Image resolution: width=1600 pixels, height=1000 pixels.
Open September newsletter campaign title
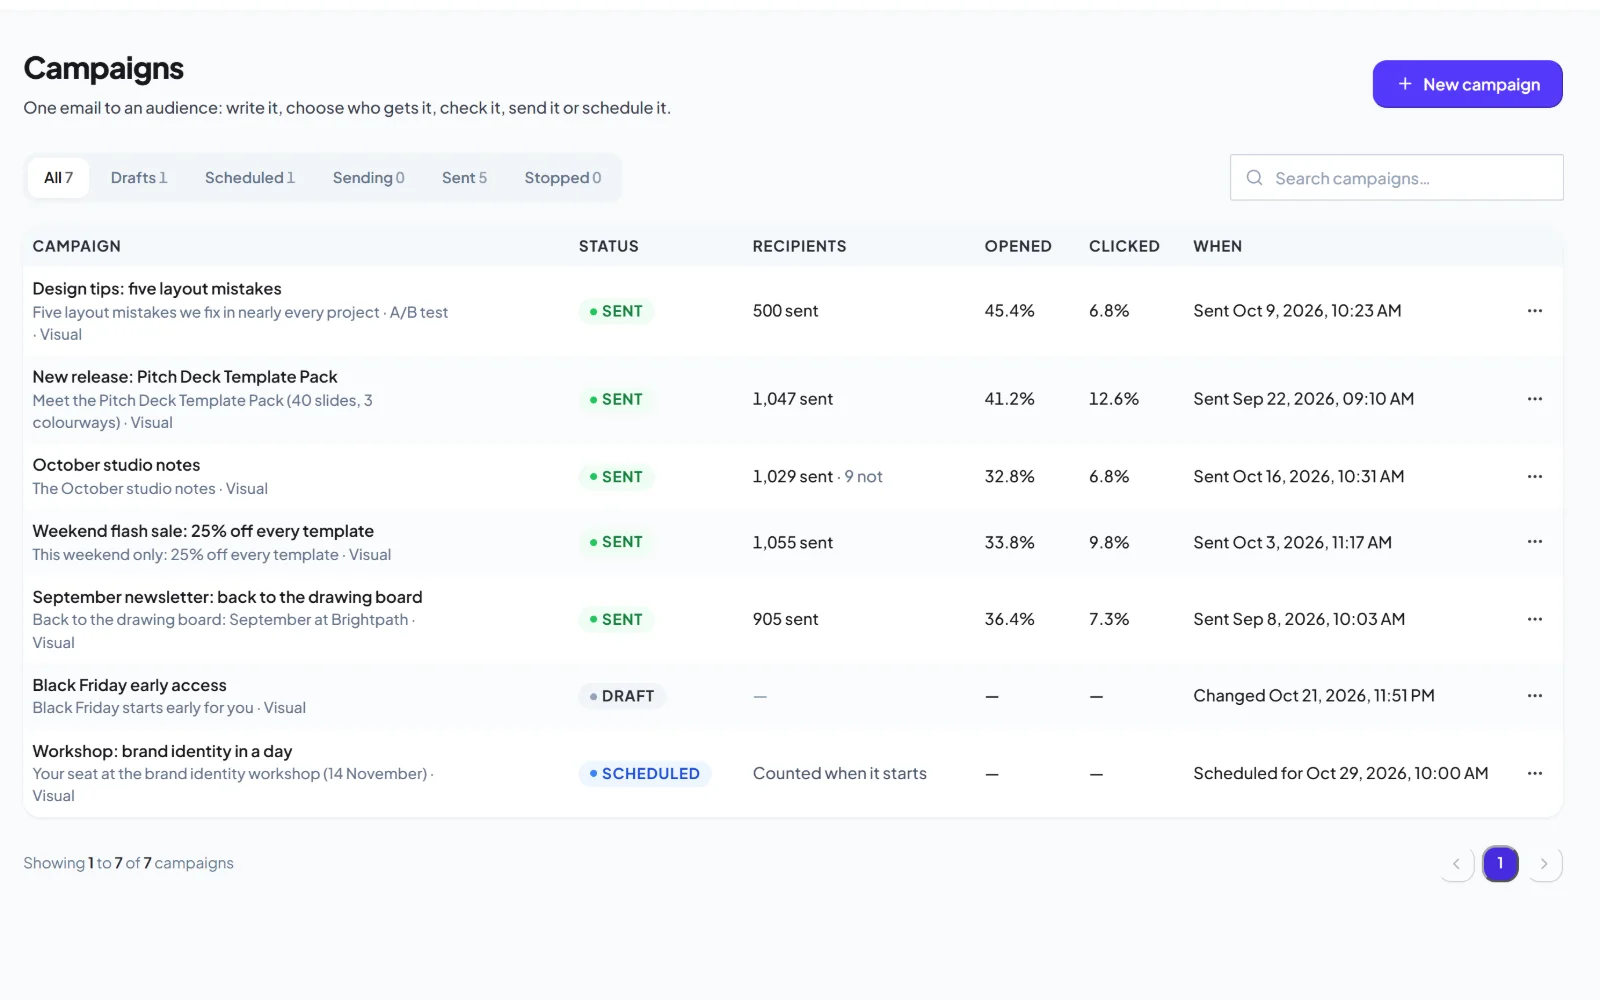[x=227, y=597]
